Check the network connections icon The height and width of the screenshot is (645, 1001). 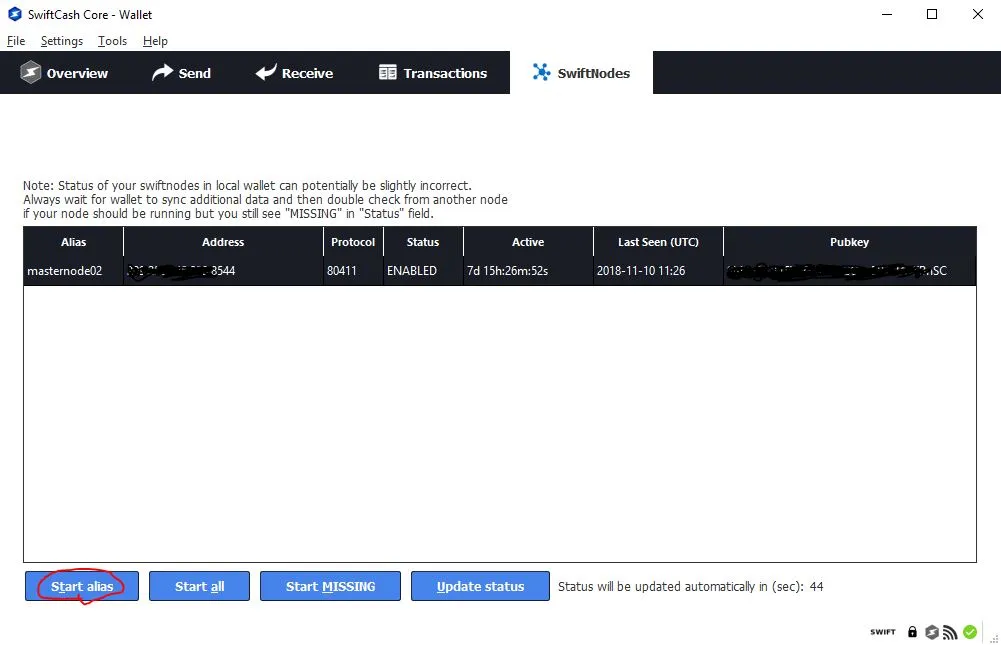950,632
